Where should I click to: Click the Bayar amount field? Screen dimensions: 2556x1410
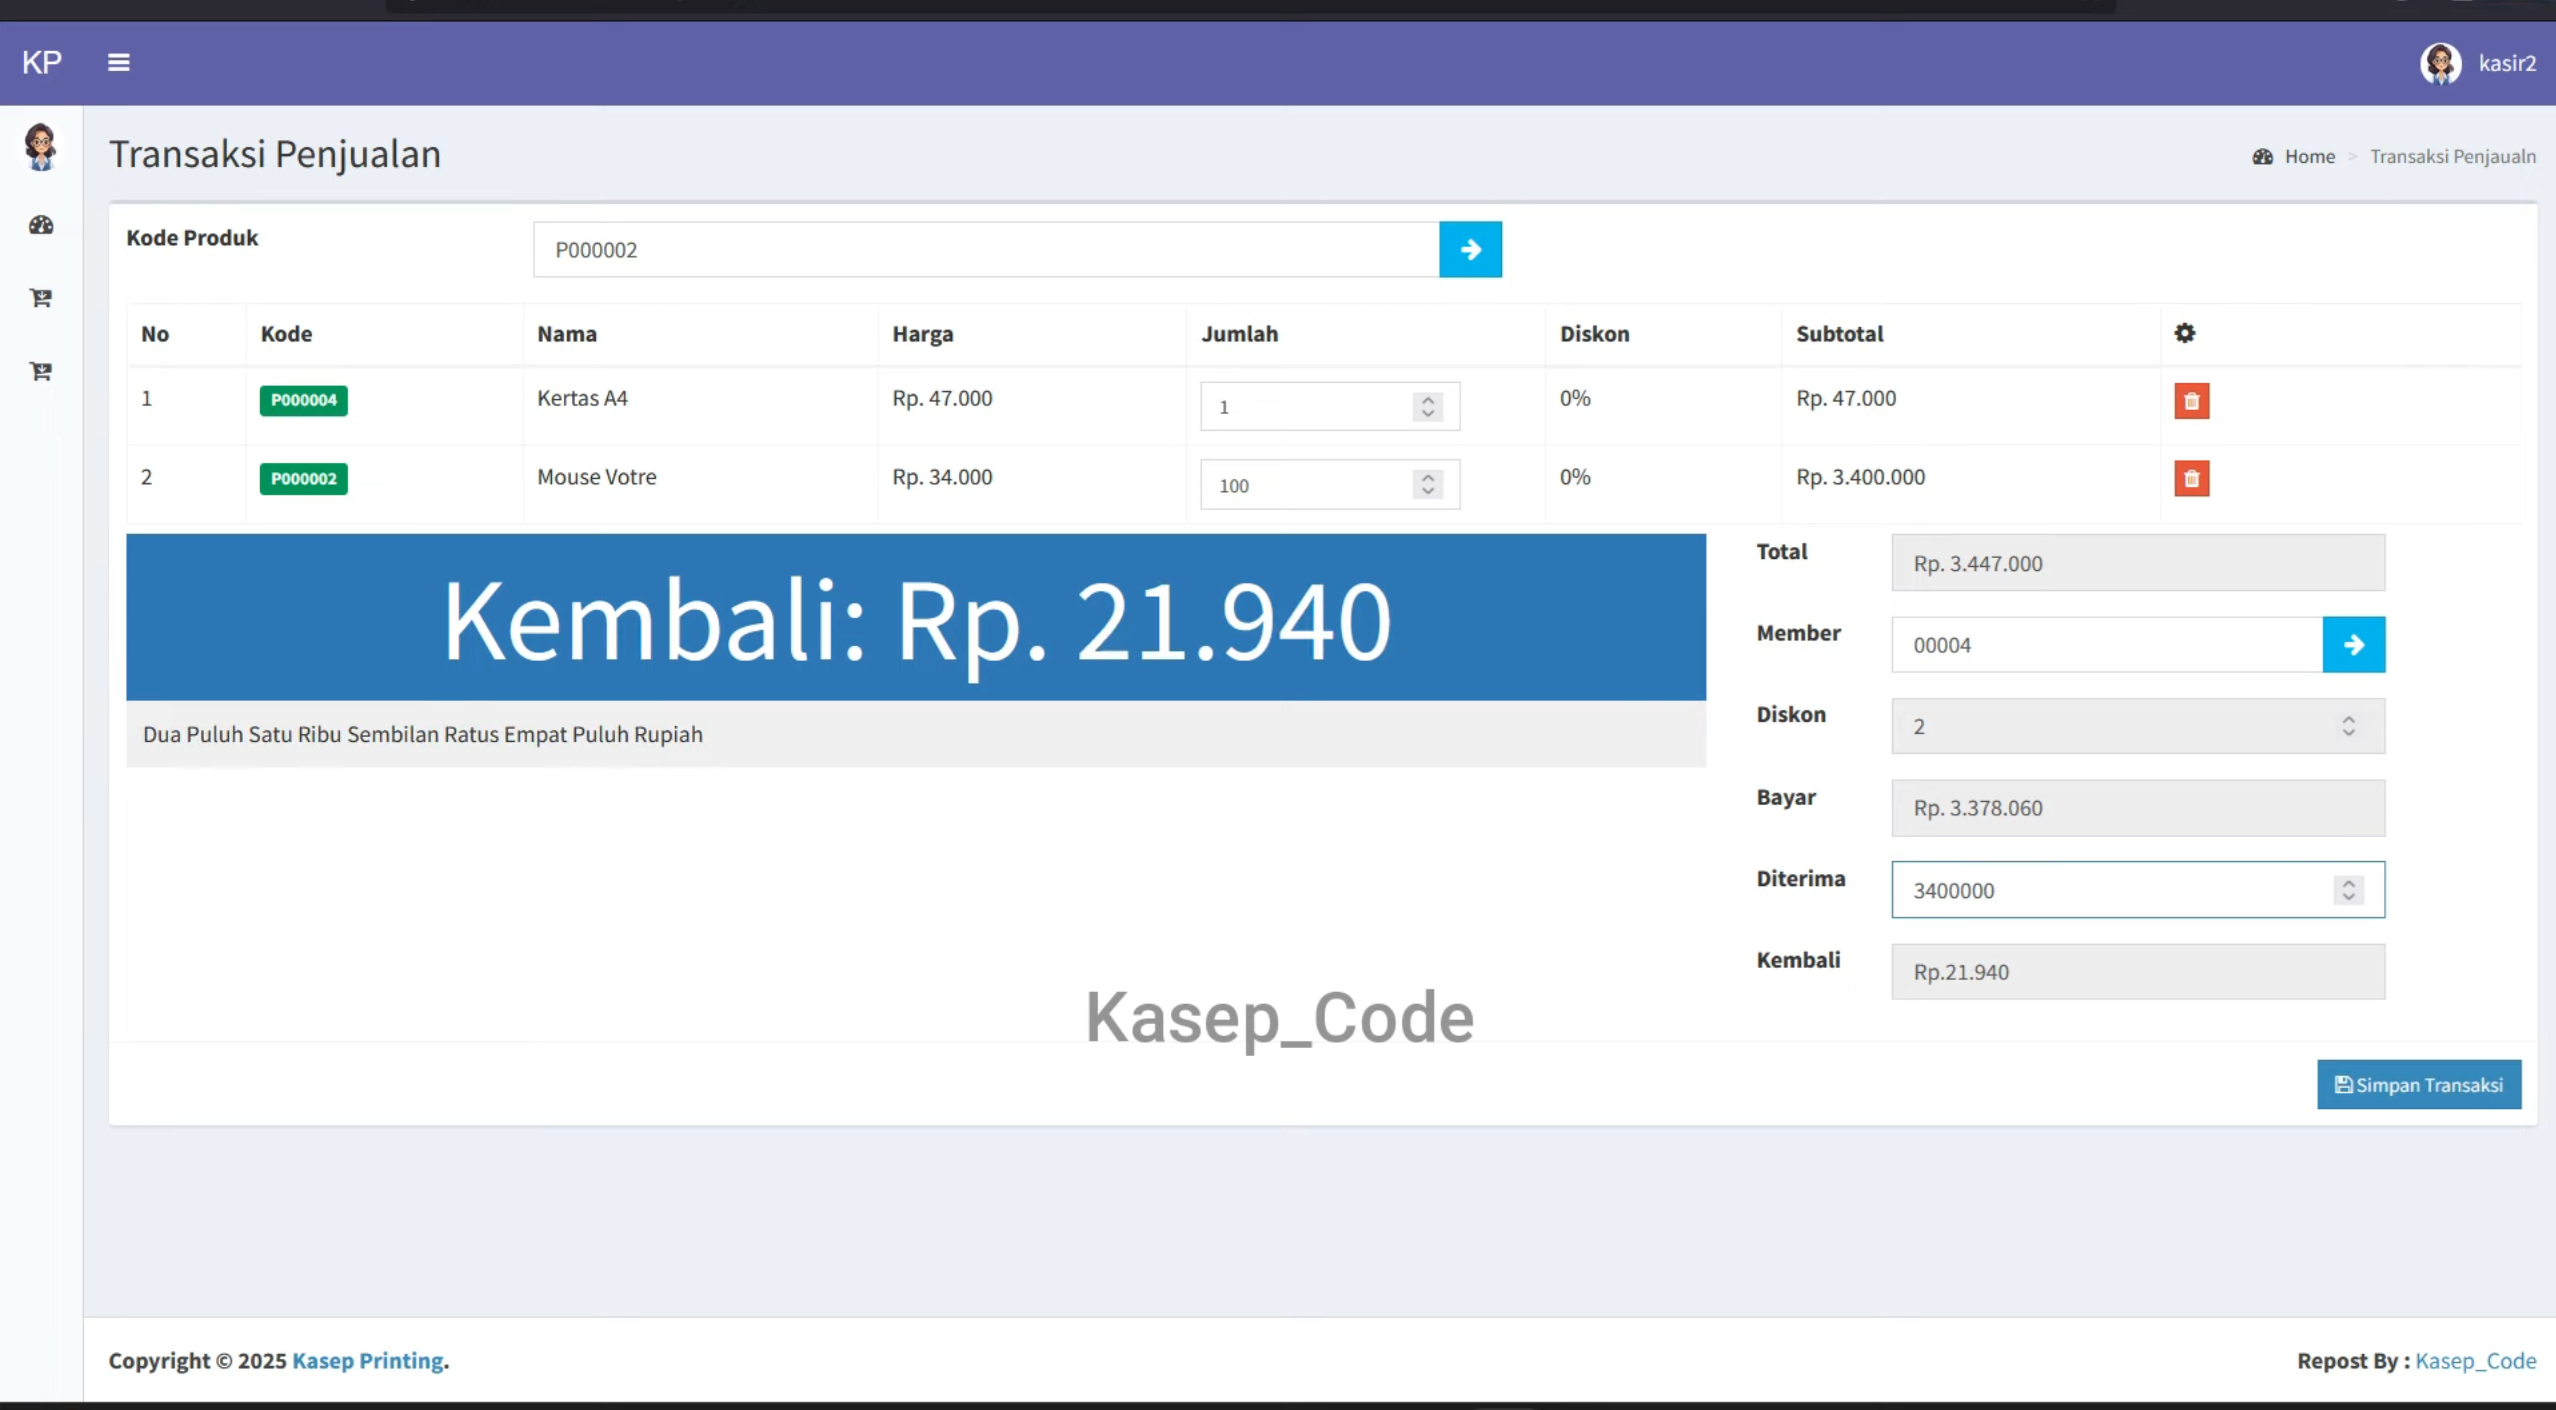(2138, 808)
